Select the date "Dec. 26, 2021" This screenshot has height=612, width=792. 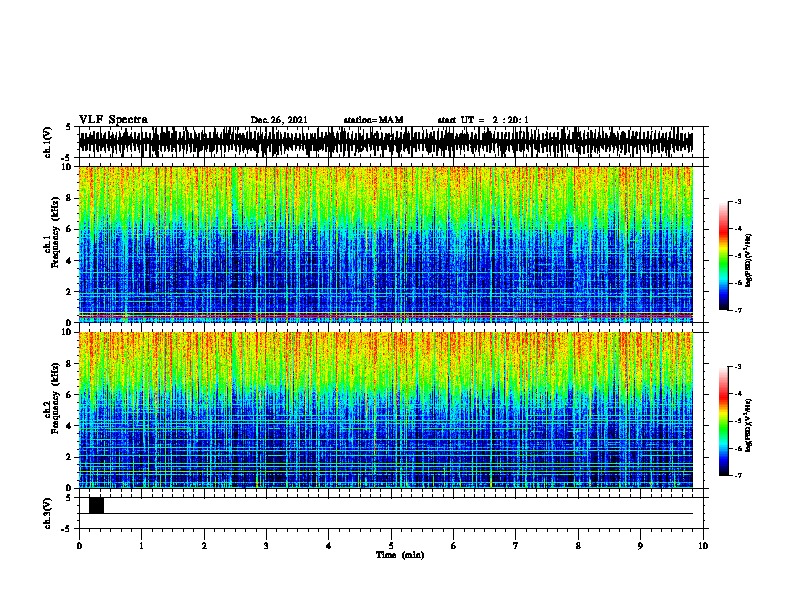click(279, 120)
